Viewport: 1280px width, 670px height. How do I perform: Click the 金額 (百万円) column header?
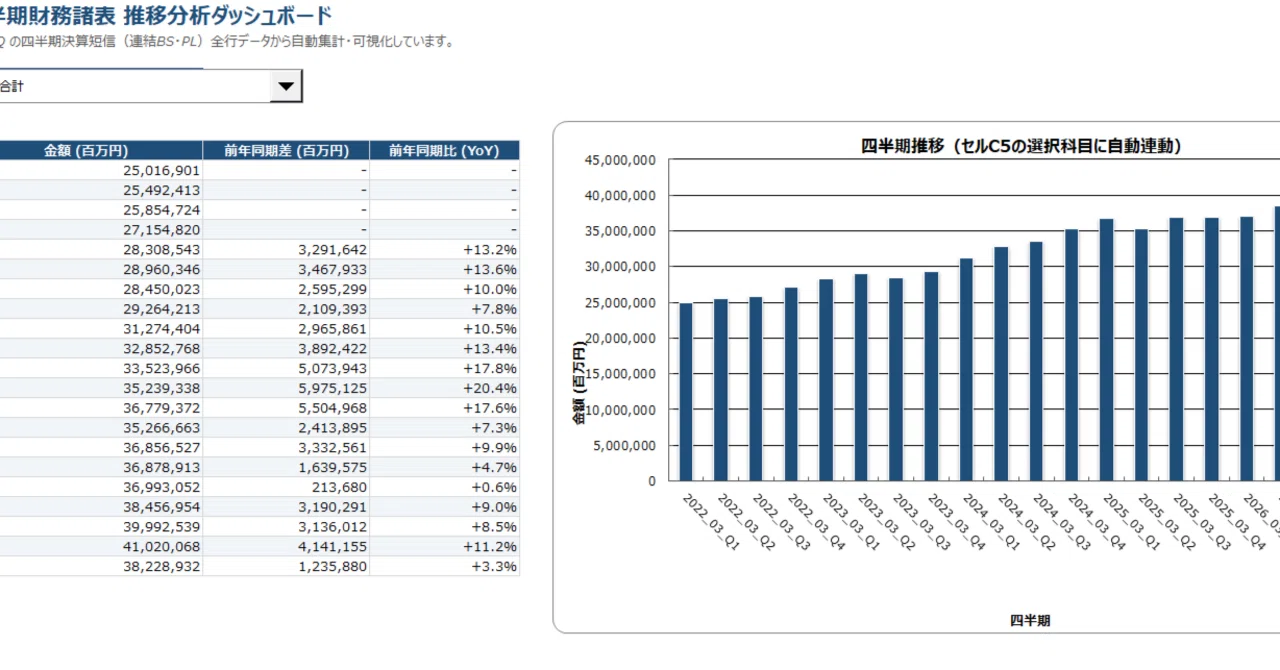pyautogui.click(x=101, y=150)
